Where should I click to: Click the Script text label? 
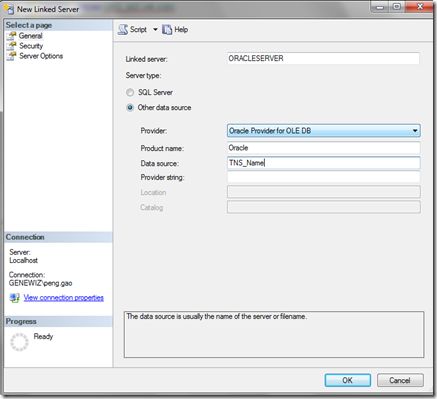[138, 30]
